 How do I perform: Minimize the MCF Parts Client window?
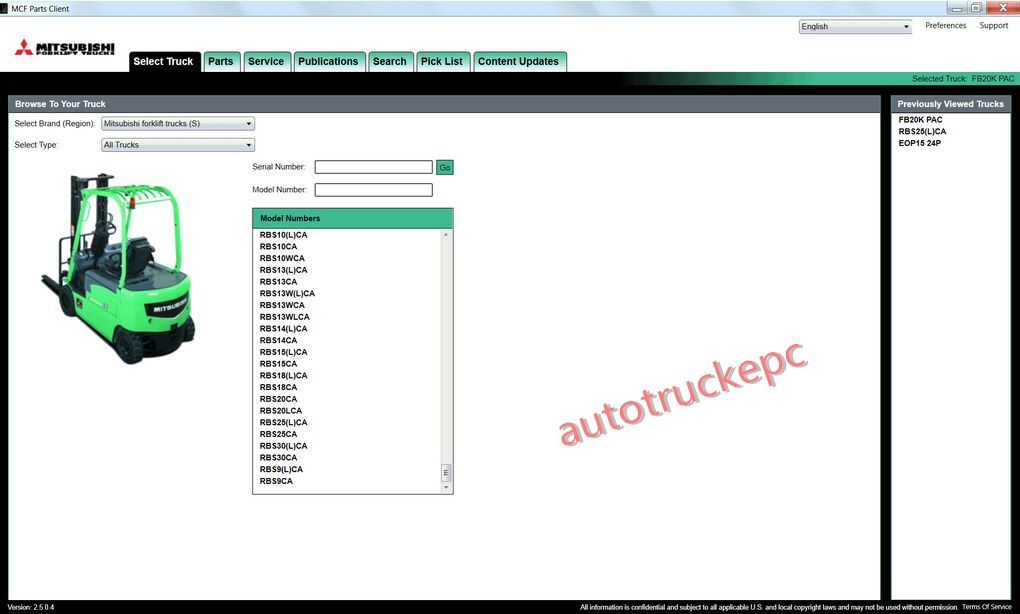point(957,8)
